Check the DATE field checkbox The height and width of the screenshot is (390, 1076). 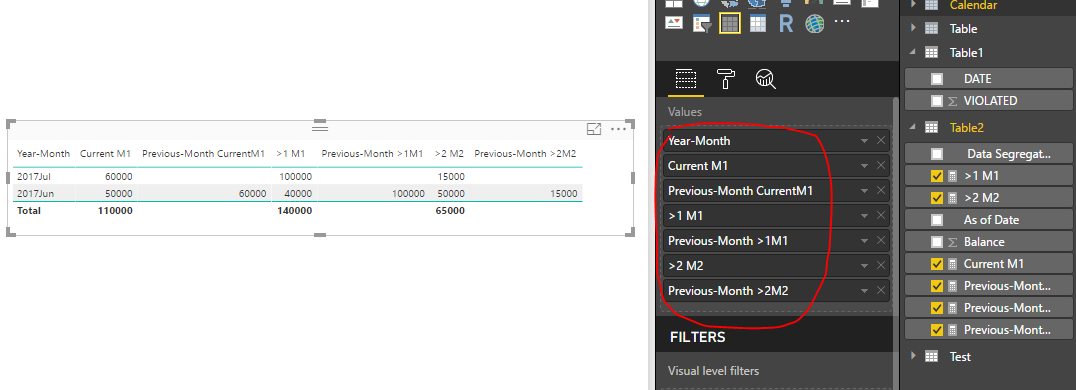937,79
